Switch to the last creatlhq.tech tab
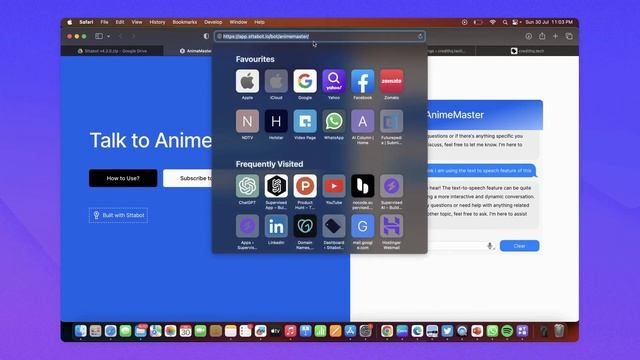 (527, 51)
